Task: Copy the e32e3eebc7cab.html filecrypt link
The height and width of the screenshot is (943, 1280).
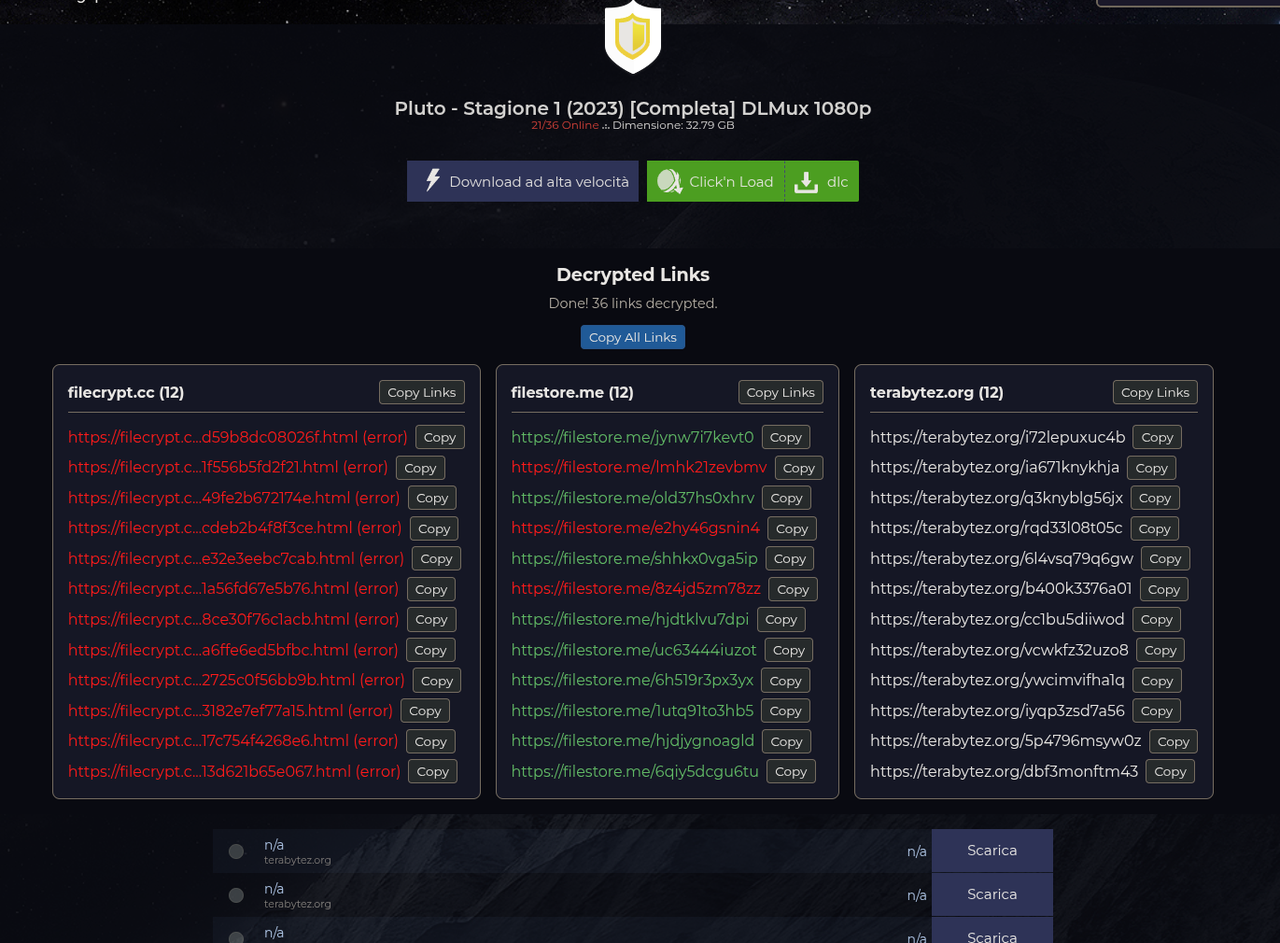Action: tap(437, 558)
